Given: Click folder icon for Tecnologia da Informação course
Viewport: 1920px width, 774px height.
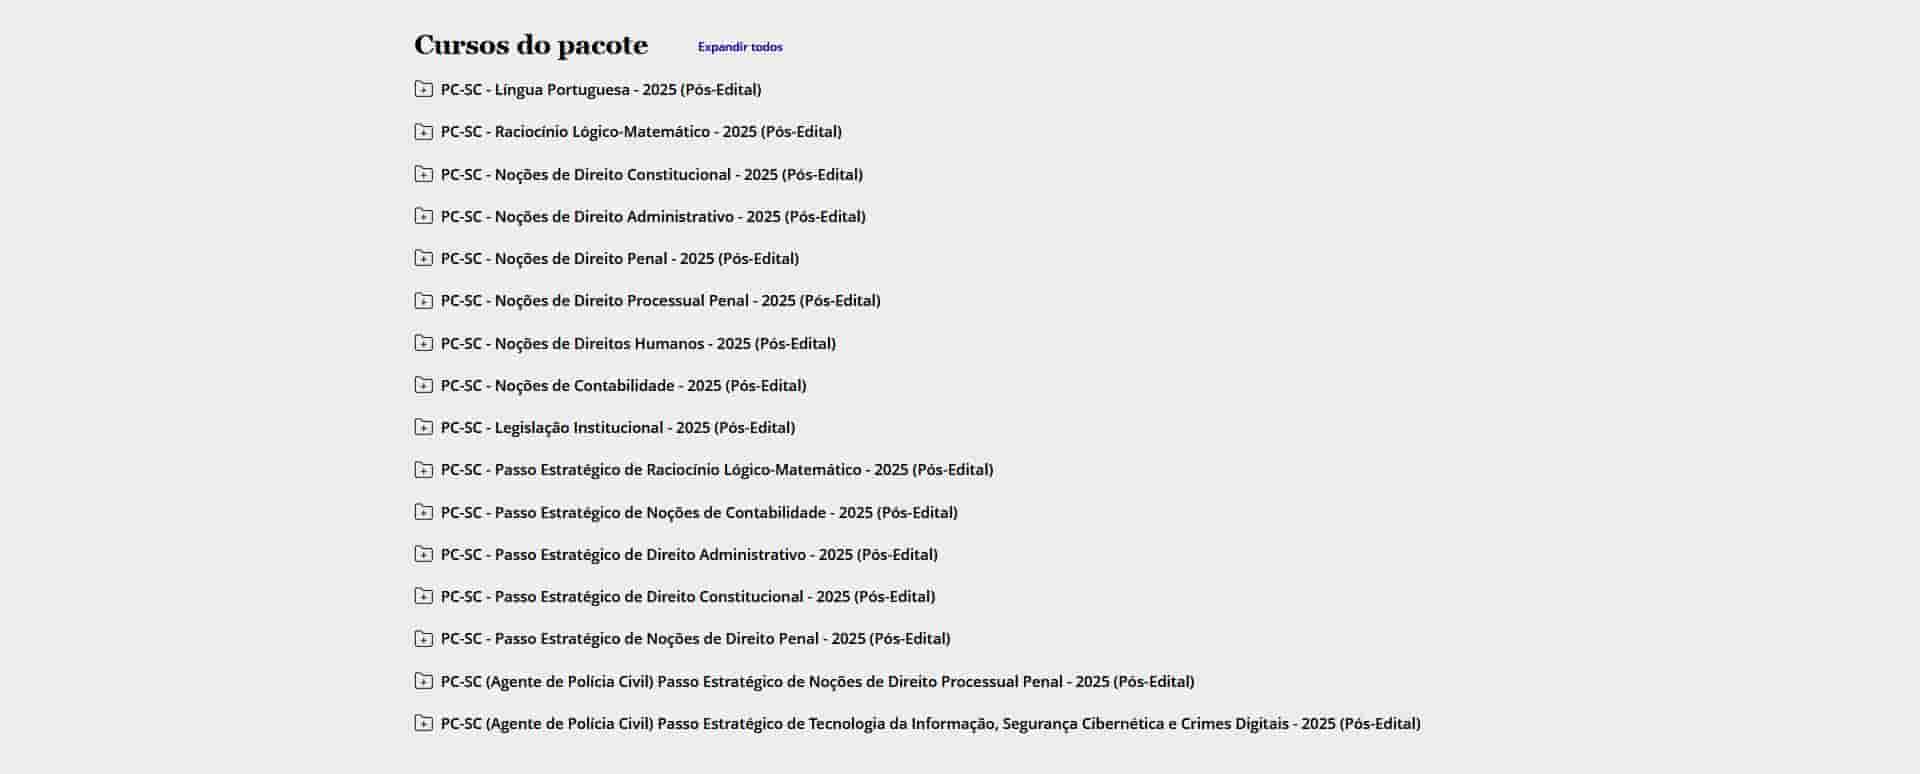Looking at the screenshot, I should [x=424, y=723].
